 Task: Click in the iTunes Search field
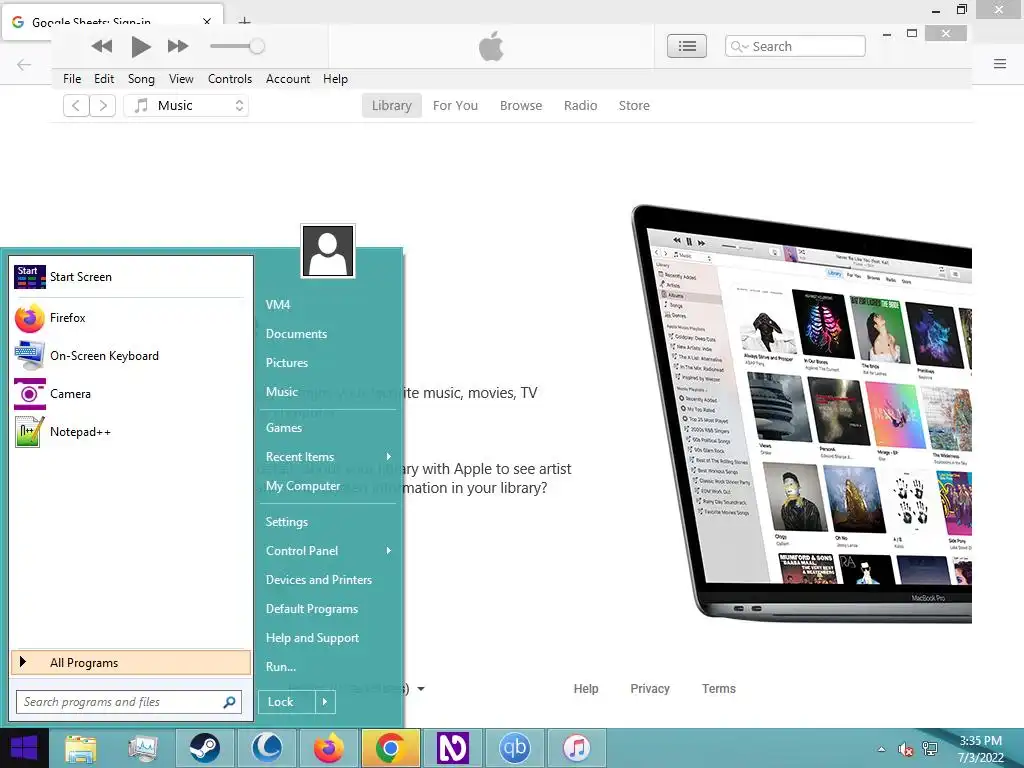795,46
